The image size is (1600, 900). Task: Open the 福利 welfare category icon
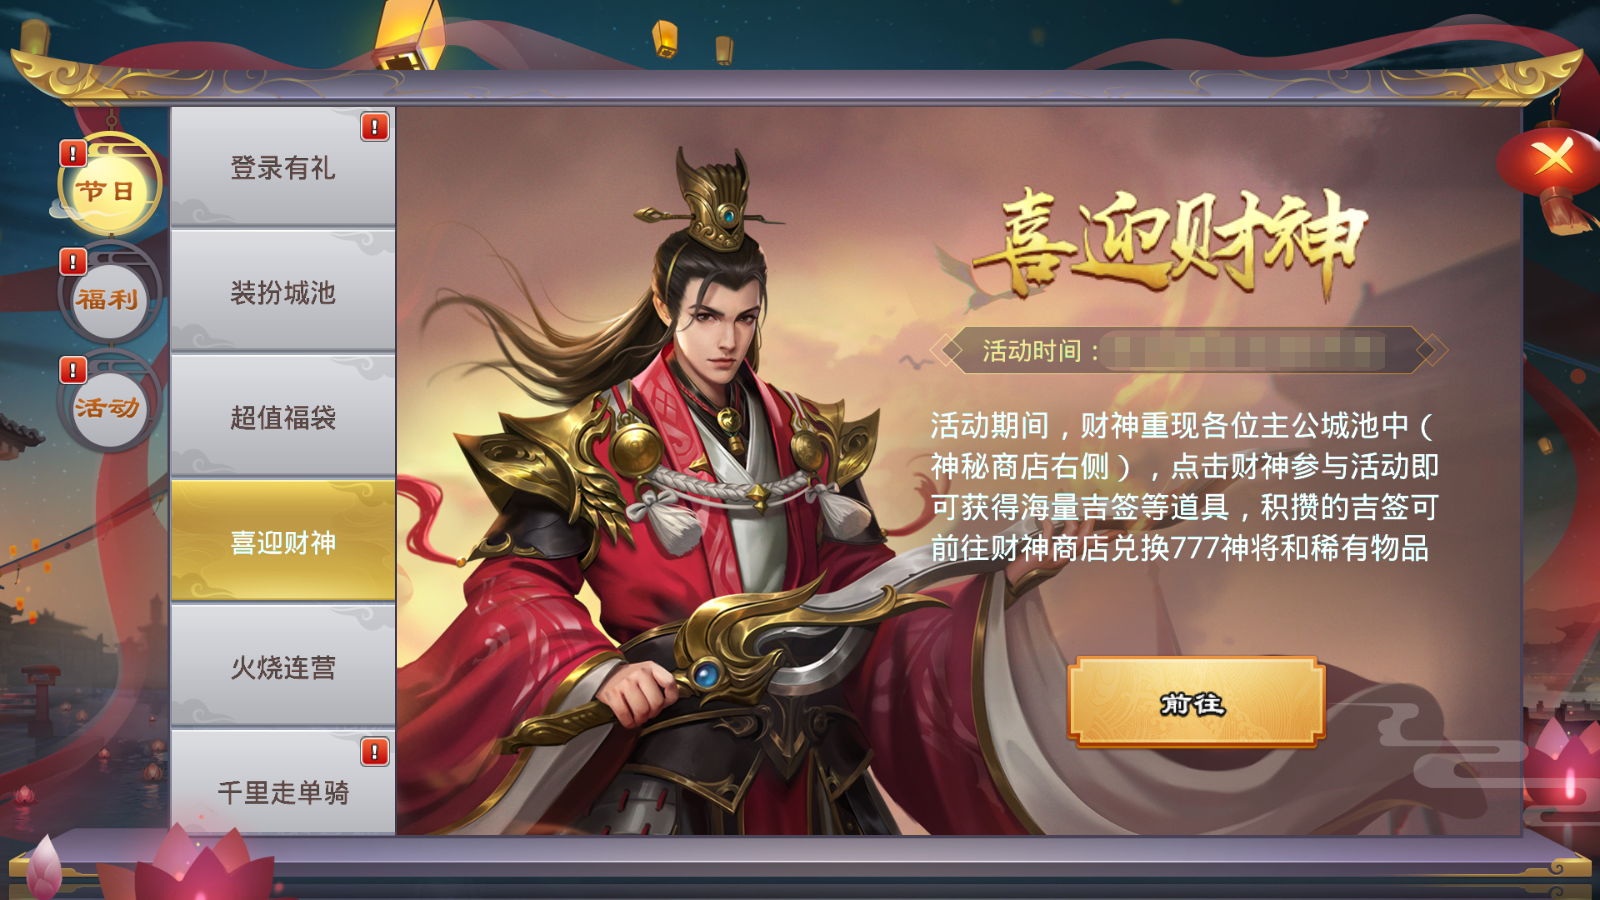(108, 298)
